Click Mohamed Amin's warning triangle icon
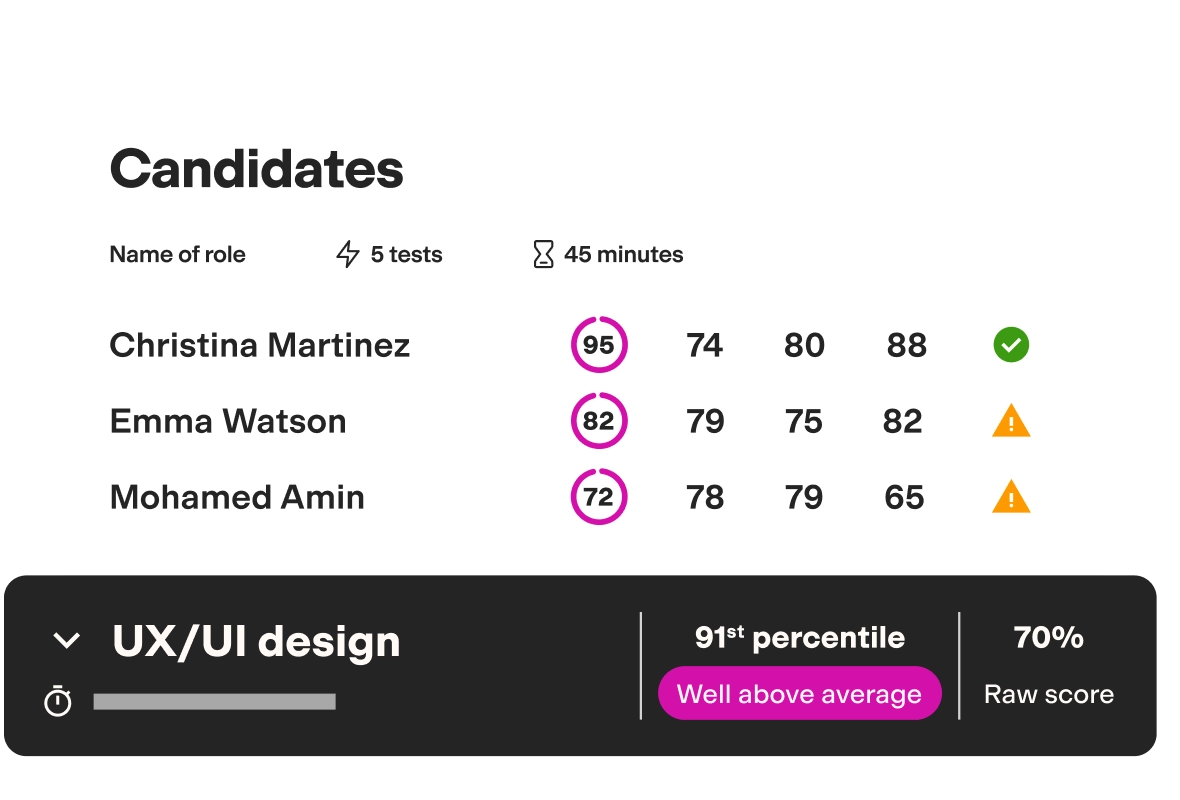 coord(1010,497)
